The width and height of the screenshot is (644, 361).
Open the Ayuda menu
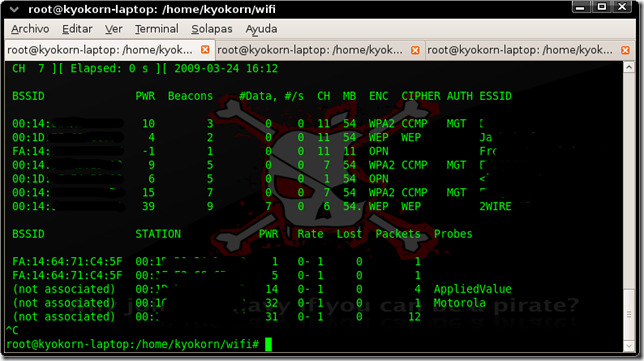click(261, 29)
